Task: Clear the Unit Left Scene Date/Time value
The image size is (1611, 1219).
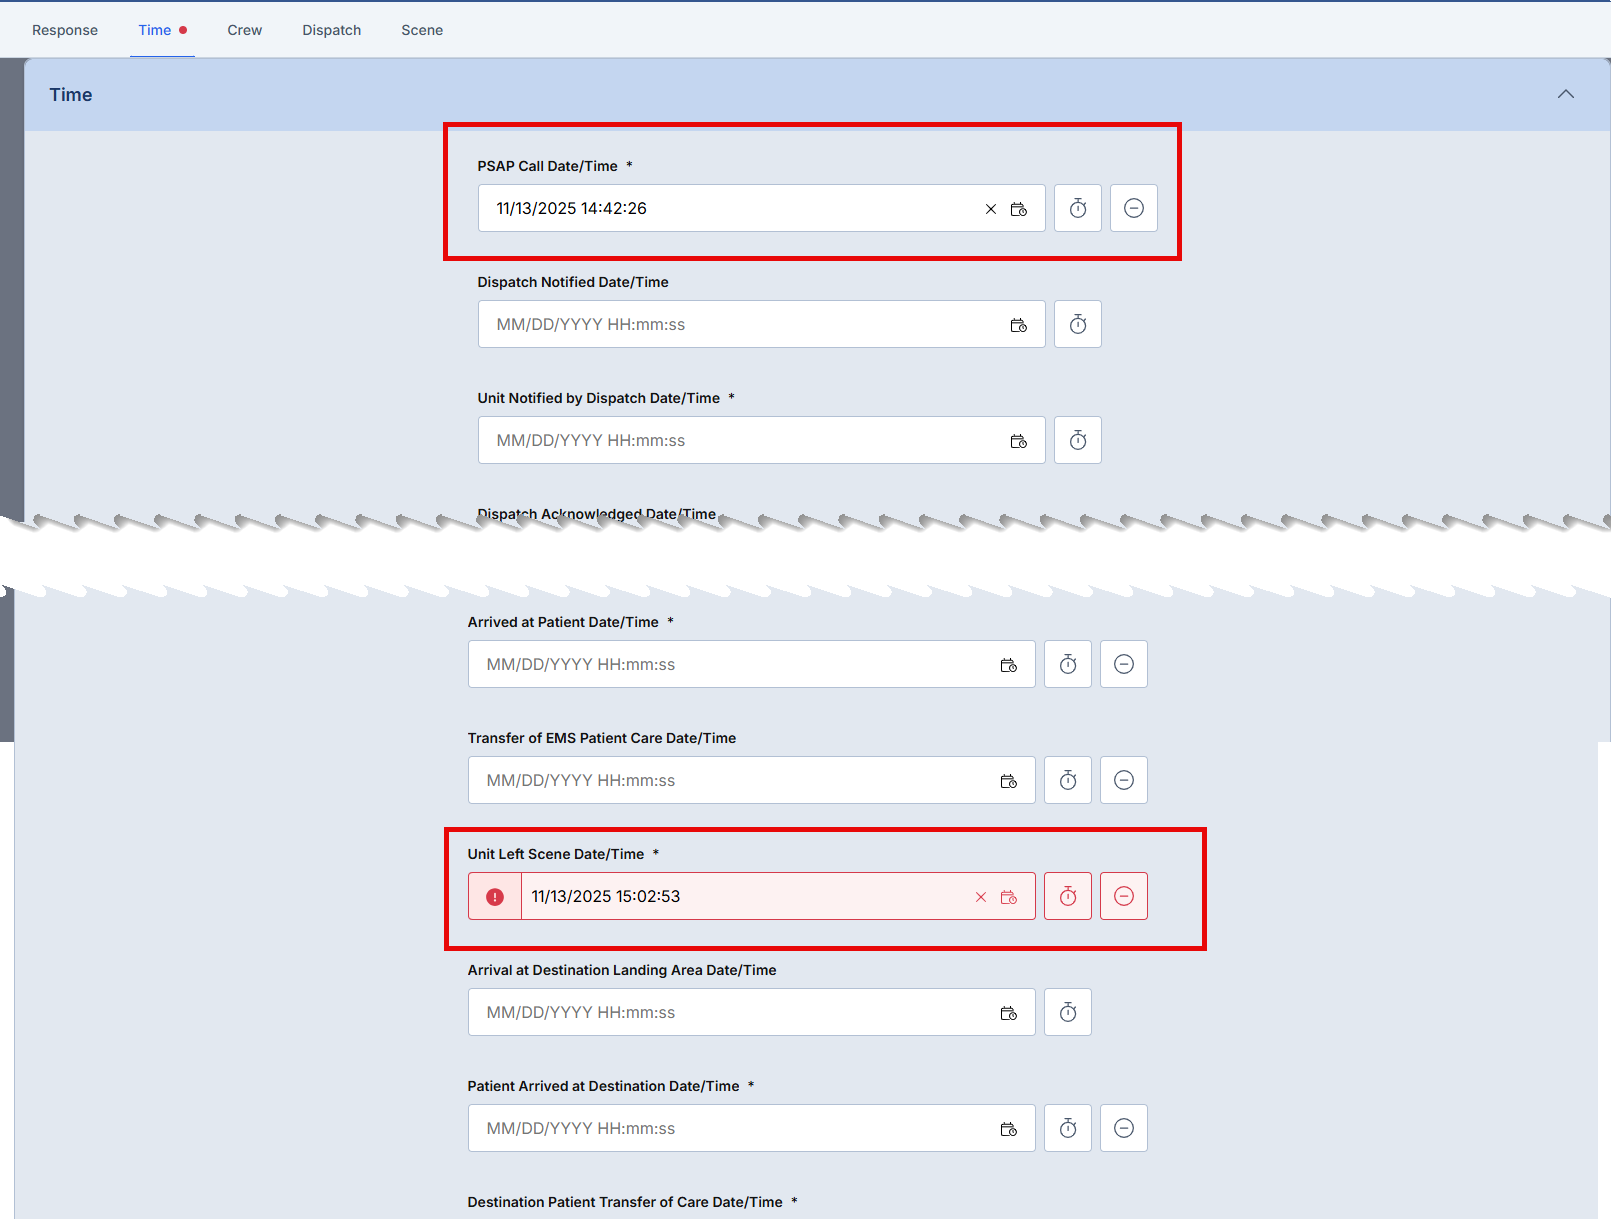Action: coord(980,897)
